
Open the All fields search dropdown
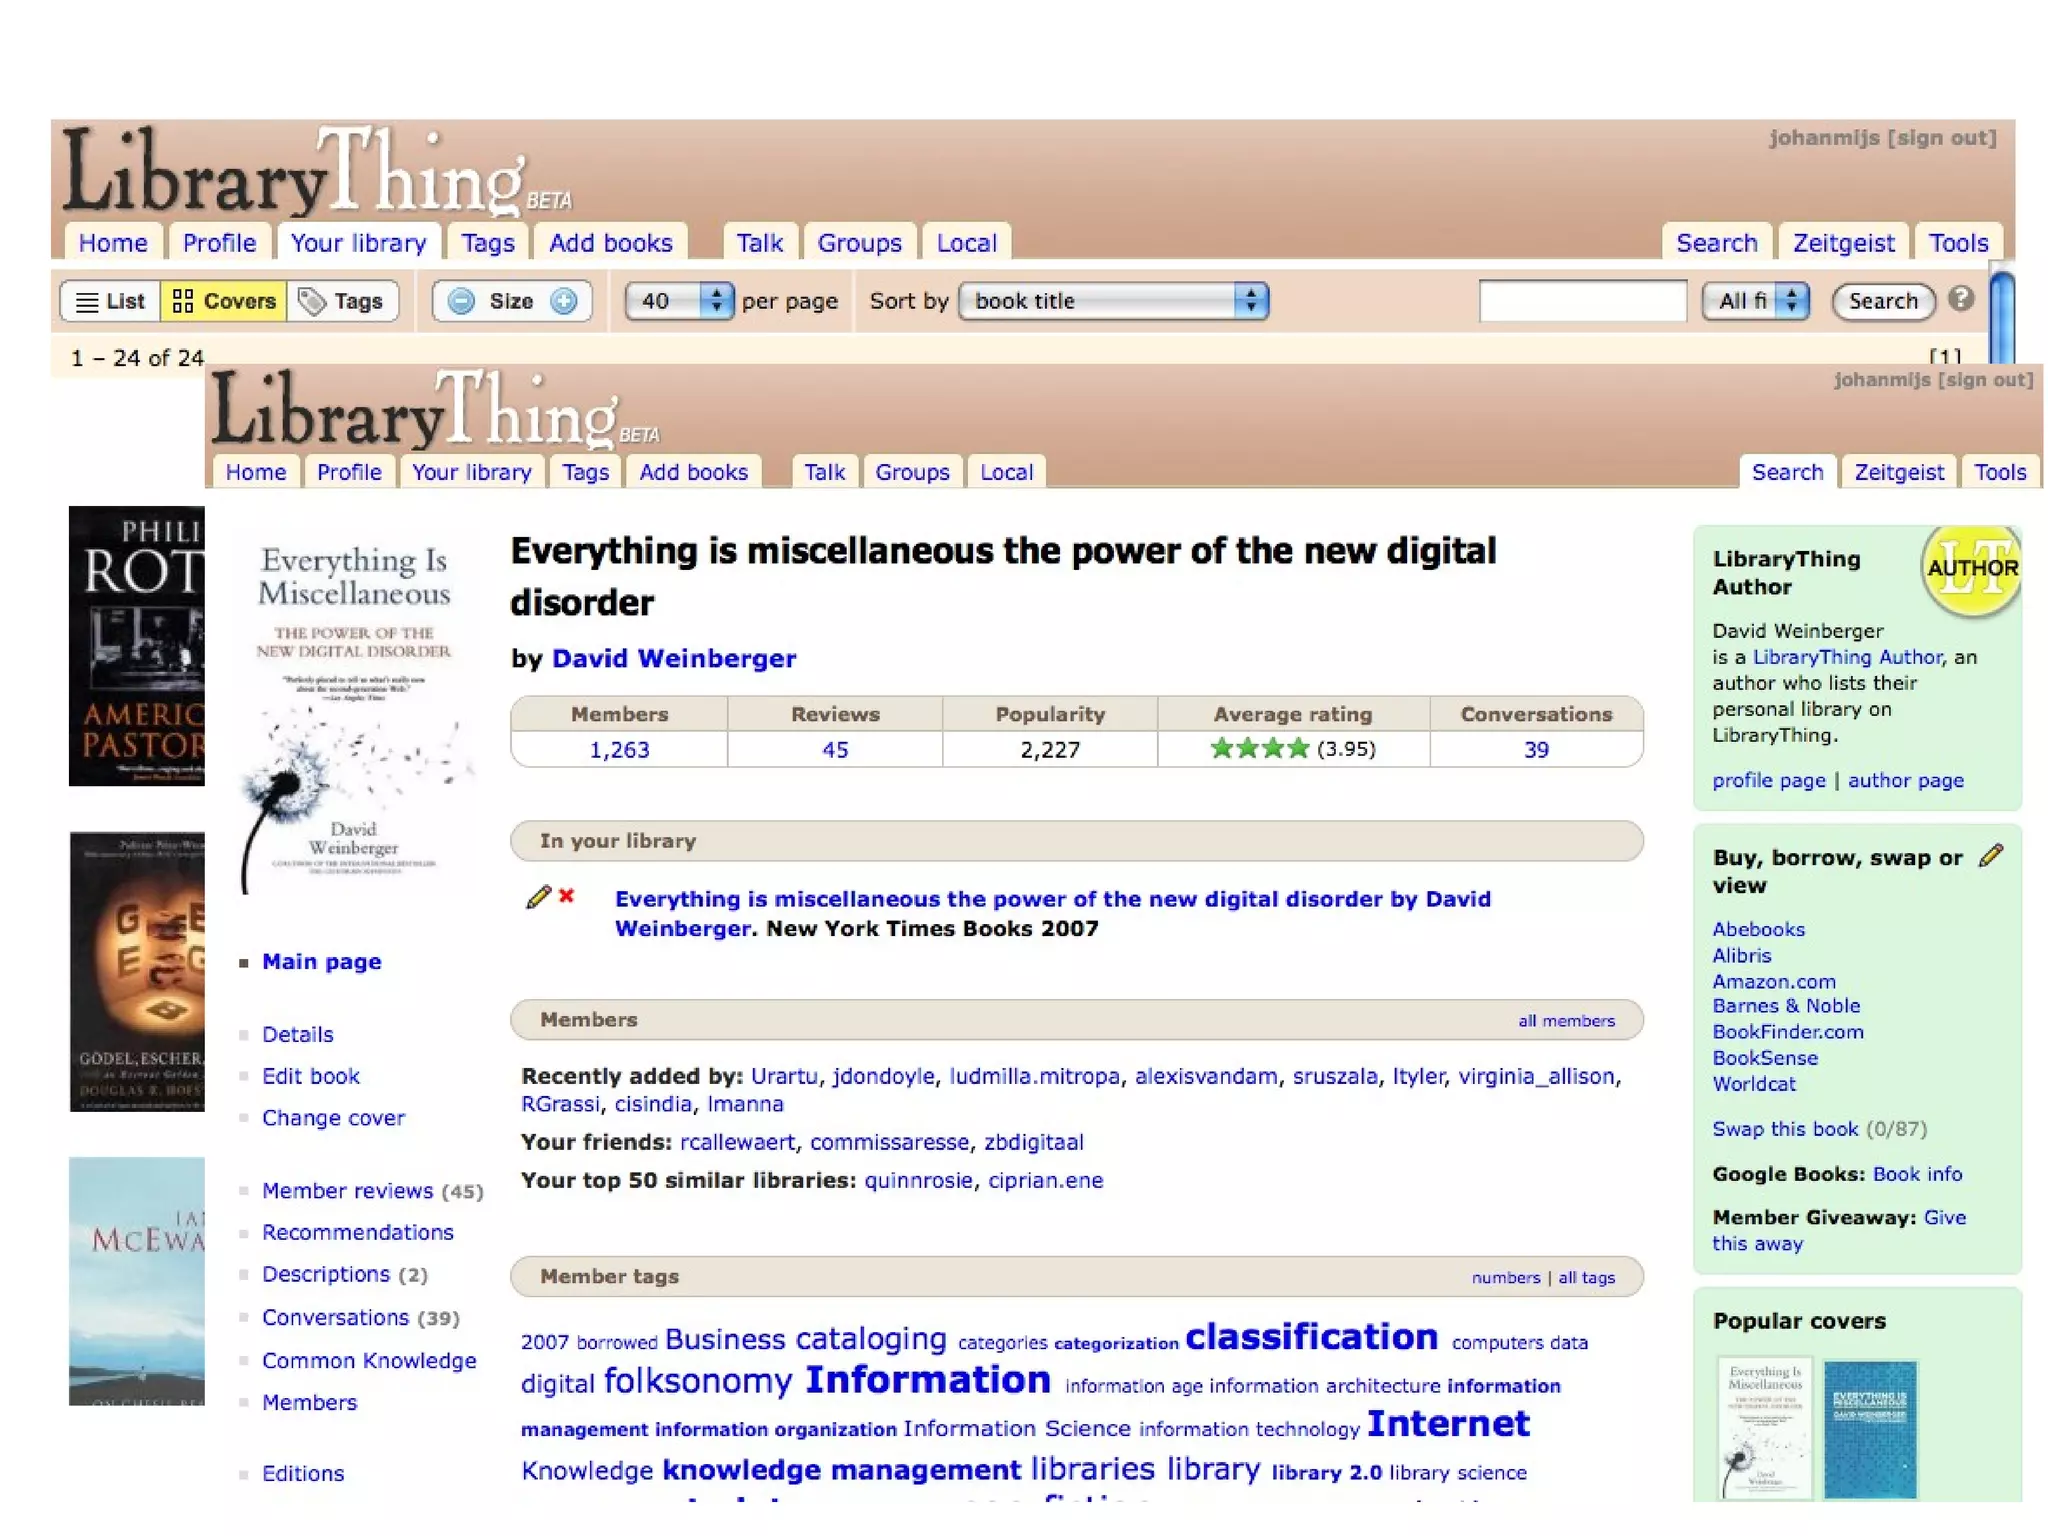(1755, 301)
